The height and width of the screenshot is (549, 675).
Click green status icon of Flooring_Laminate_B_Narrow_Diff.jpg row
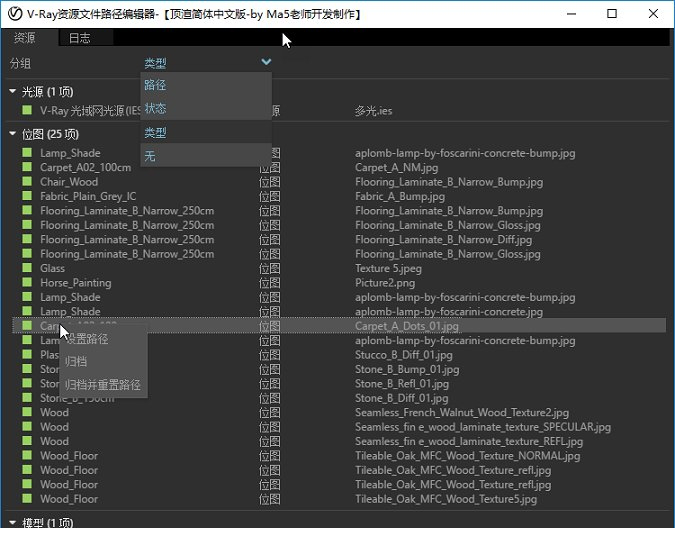pos(27,239)
